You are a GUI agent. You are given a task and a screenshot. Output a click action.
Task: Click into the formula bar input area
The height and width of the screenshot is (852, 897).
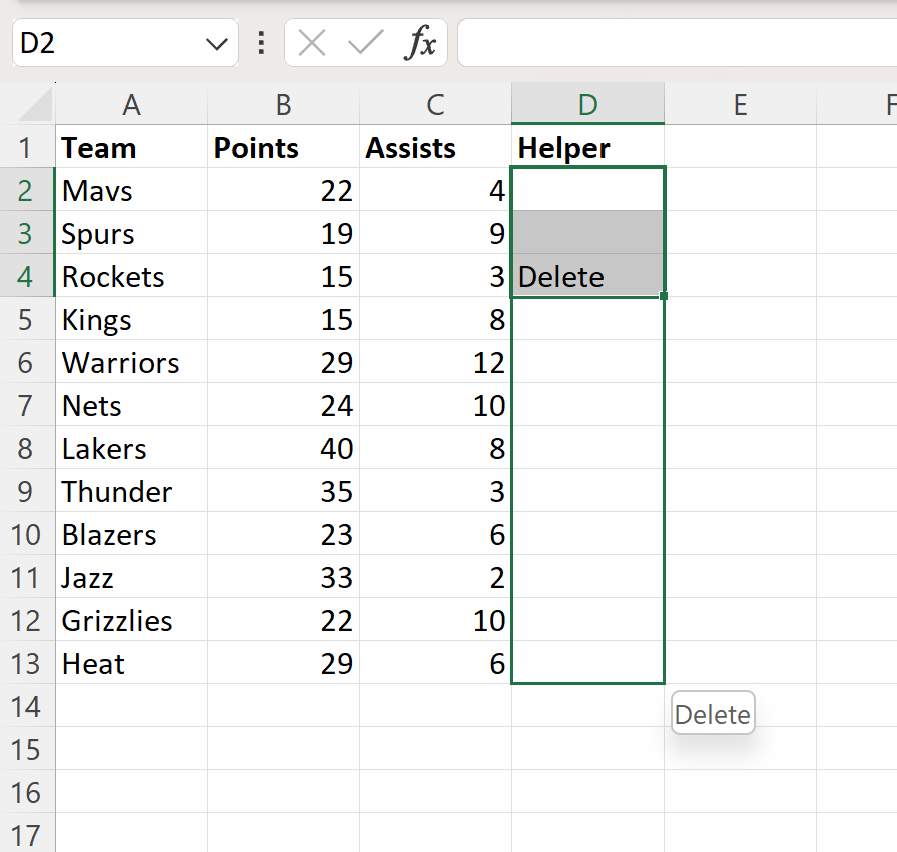coord(670,43)
